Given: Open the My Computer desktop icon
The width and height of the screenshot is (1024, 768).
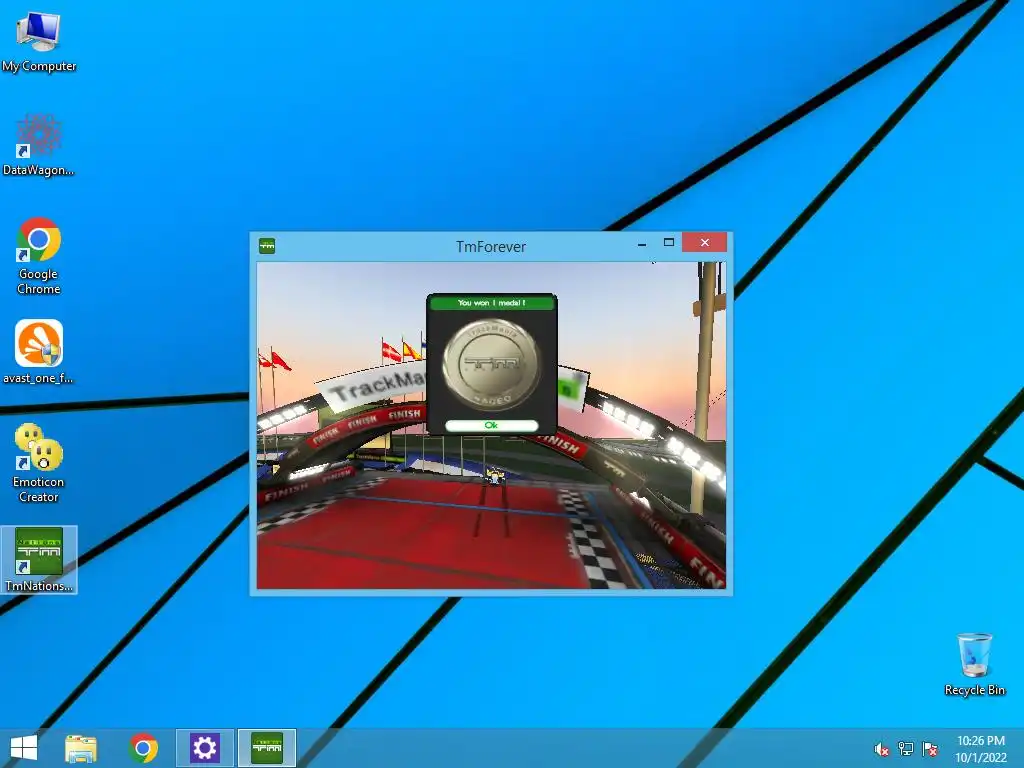Looking at the screenshot, I should 39,40.
